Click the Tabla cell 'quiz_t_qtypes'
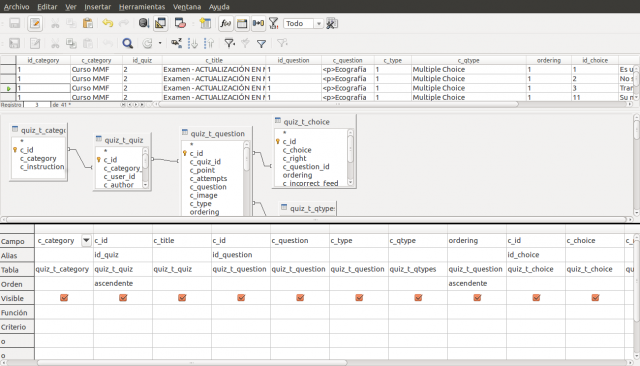 (418, 269)
